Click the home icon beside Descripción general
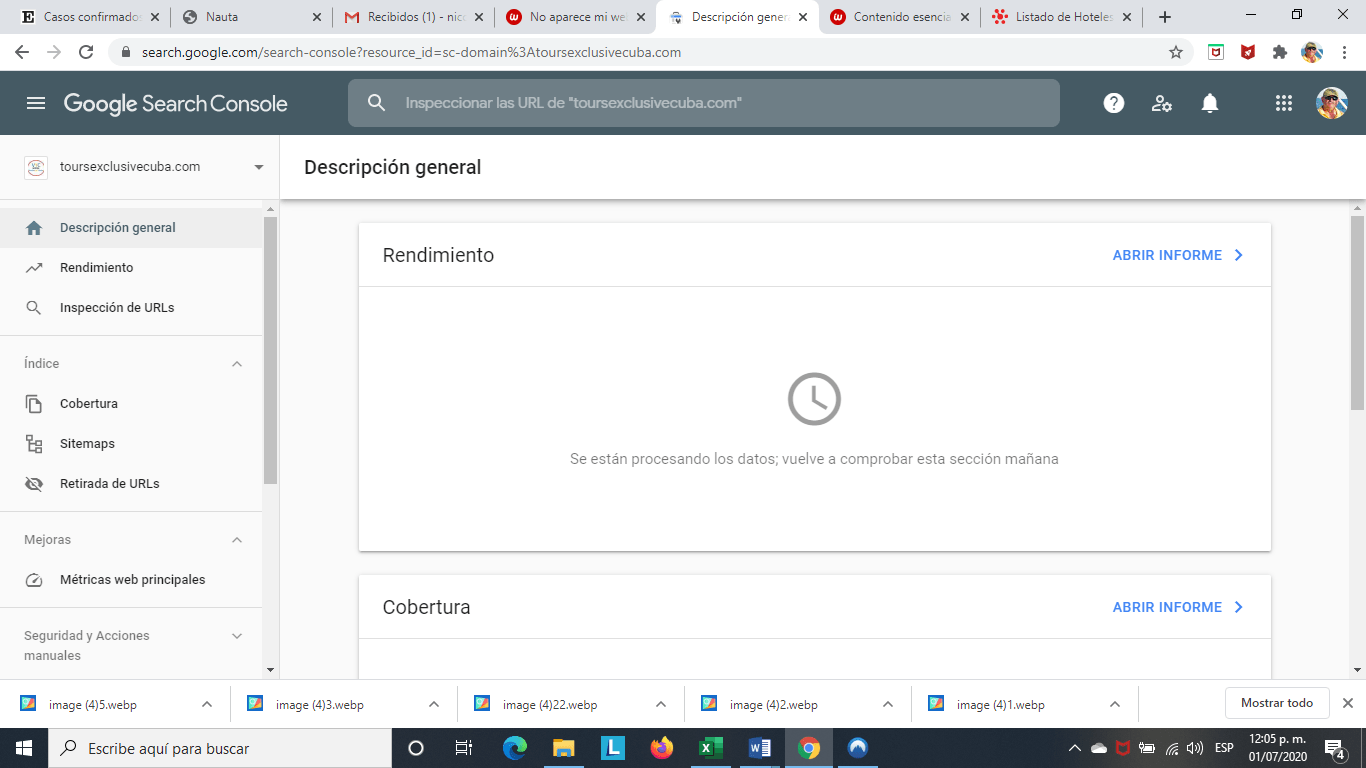Screen dimensions: 1366x768 click(34, 228)
